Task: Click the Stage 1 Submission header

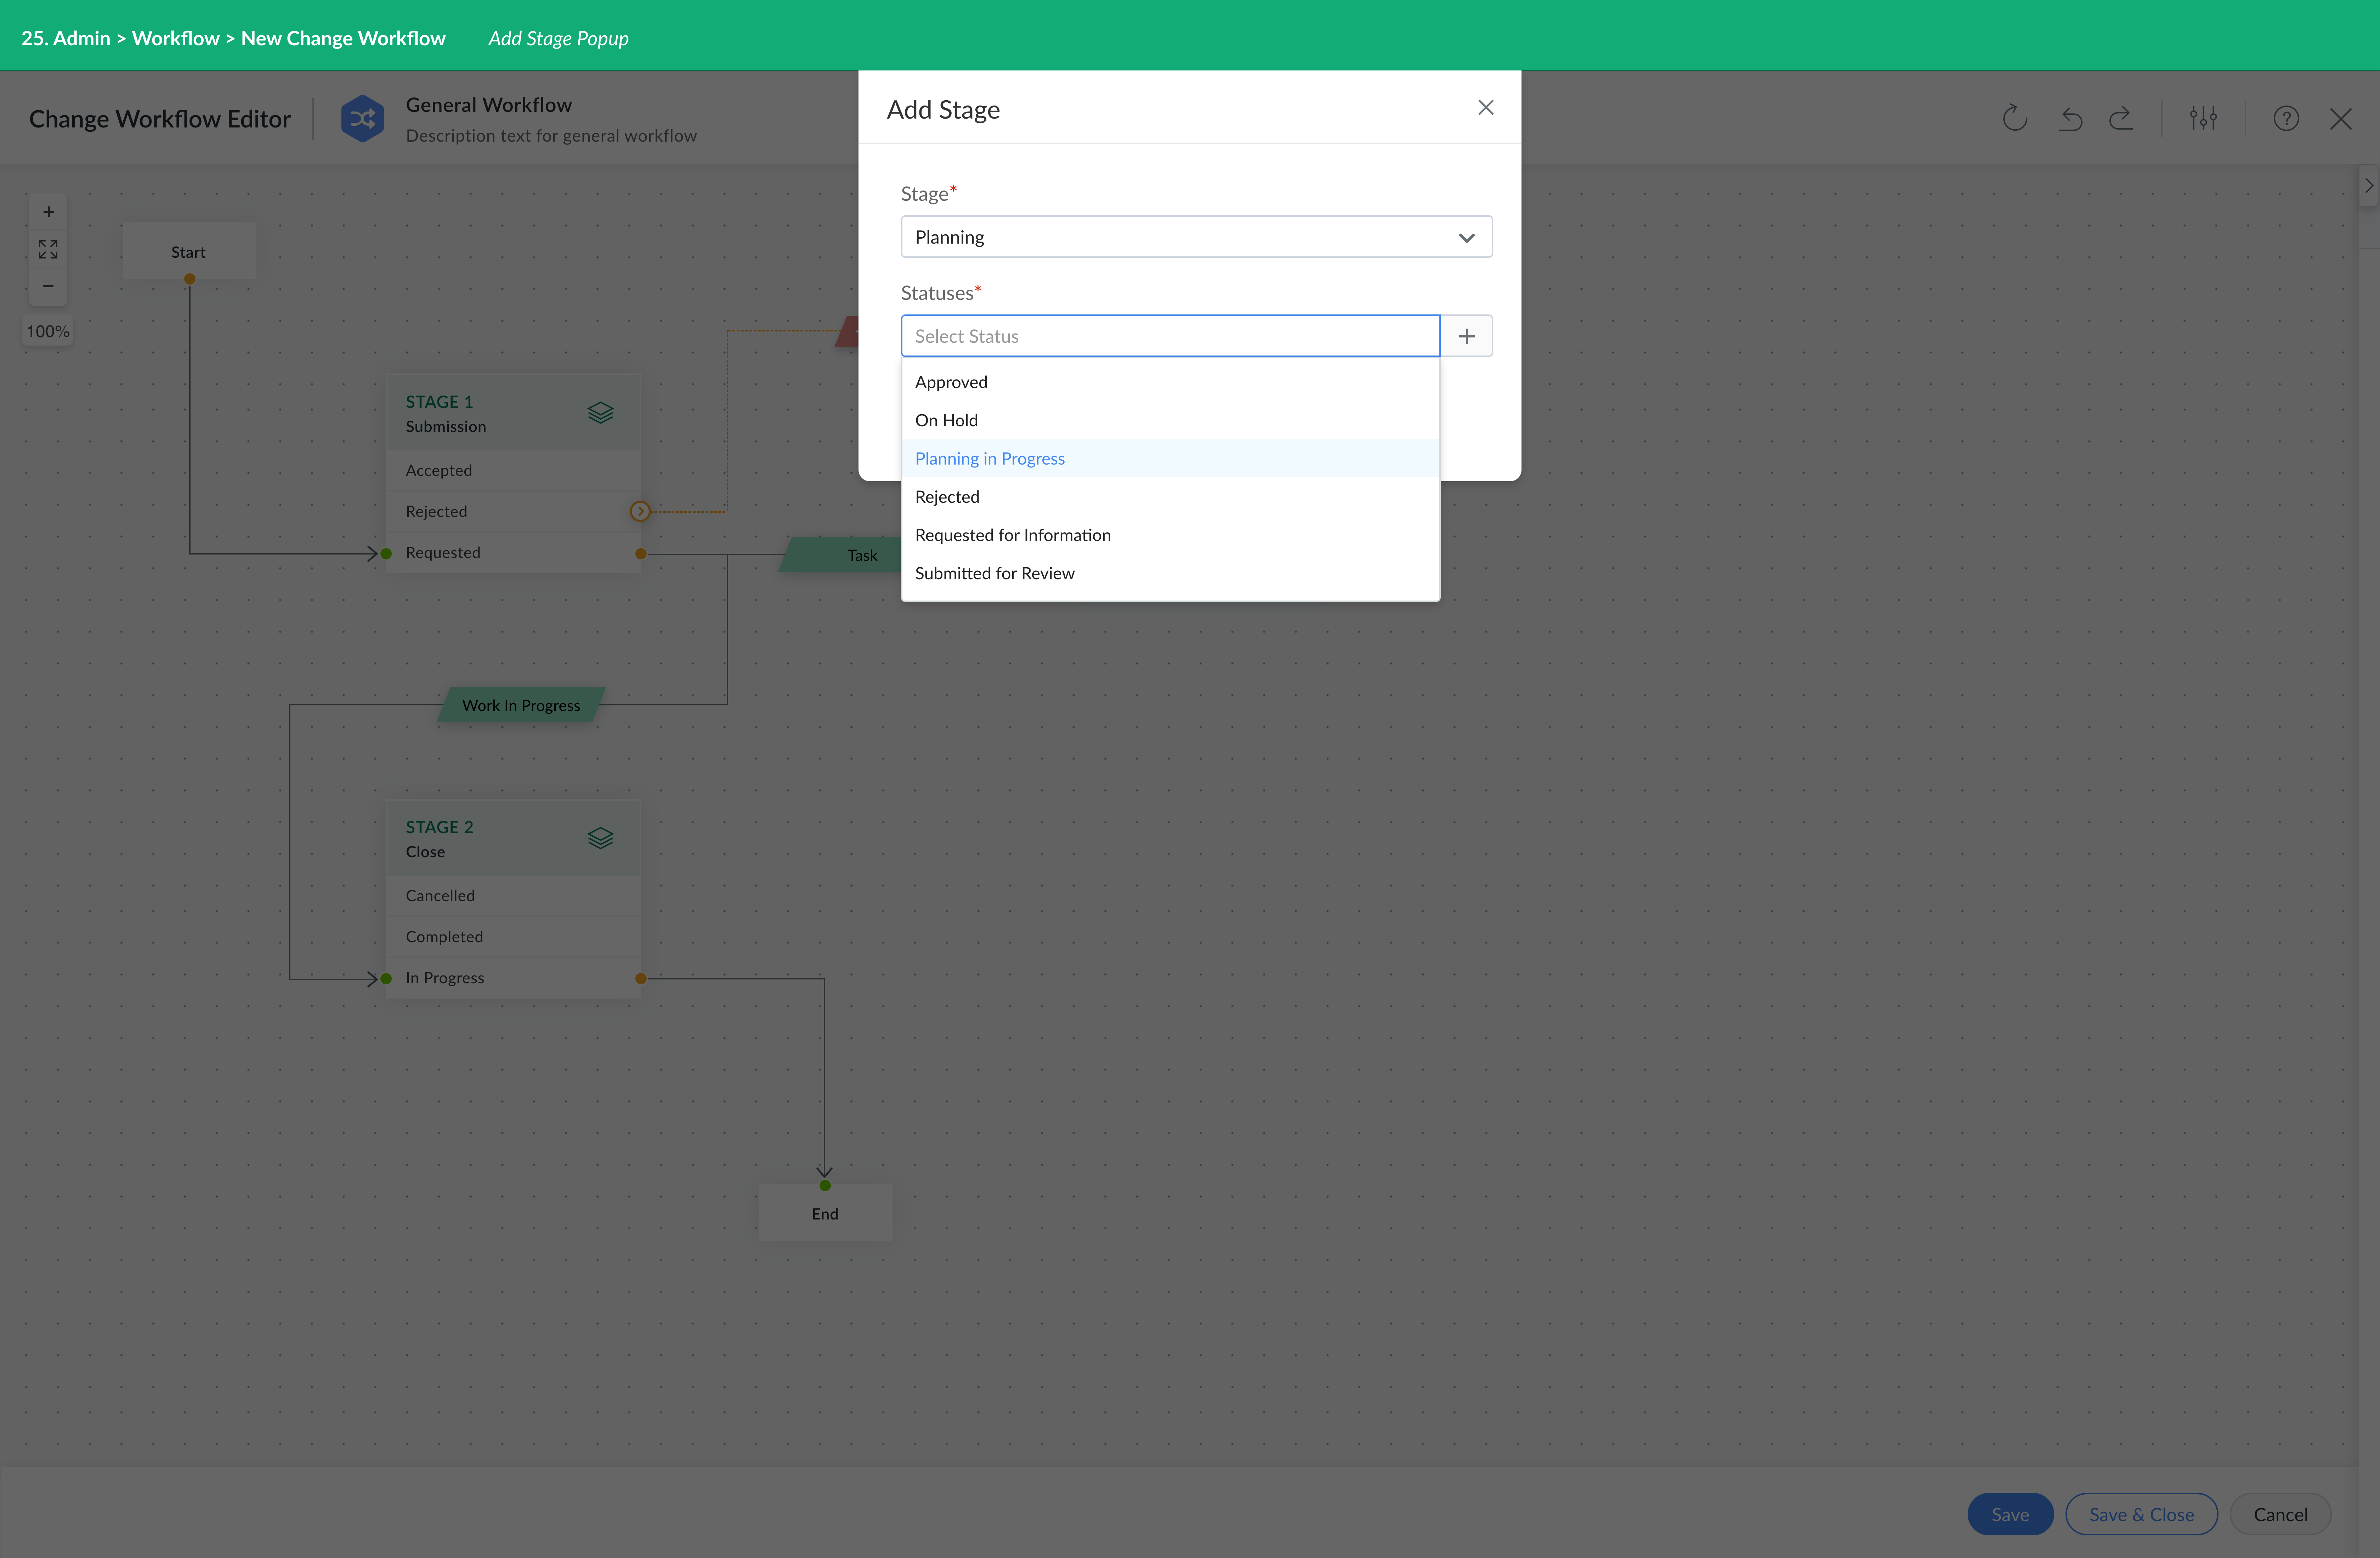Action: click(513, 413)
